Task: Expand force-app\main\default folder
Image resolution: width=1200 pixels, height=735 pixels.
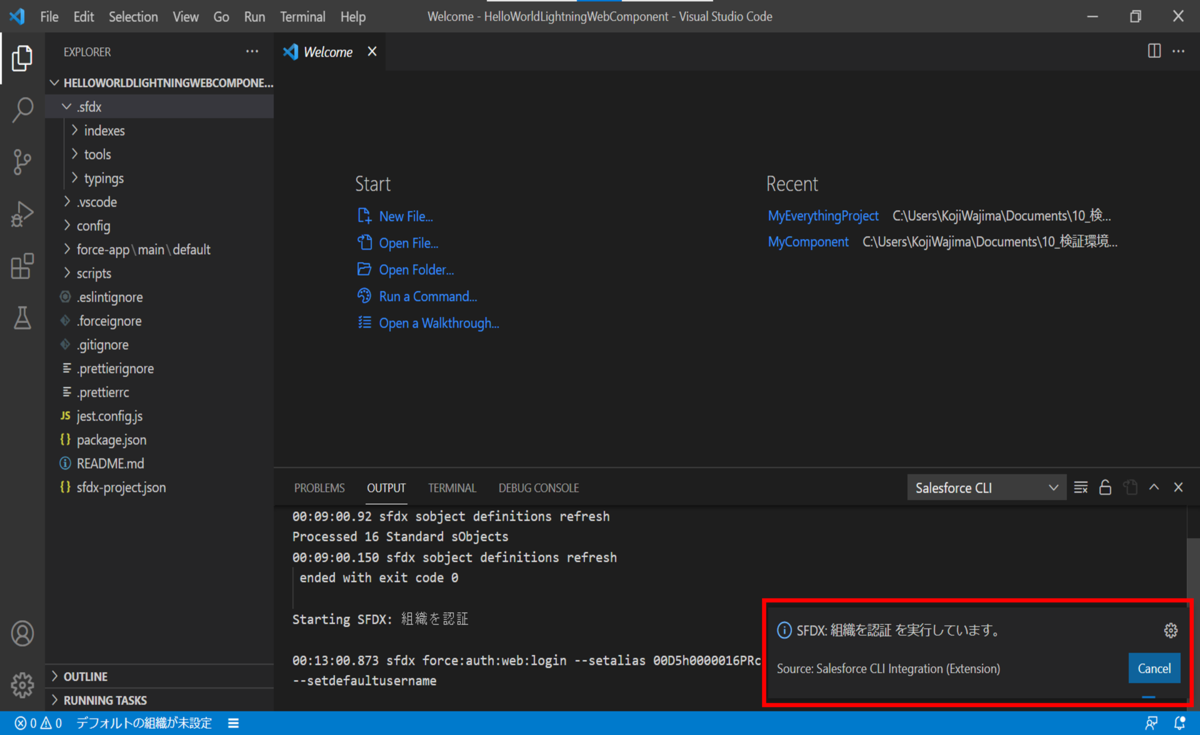Action: point(160,250)
